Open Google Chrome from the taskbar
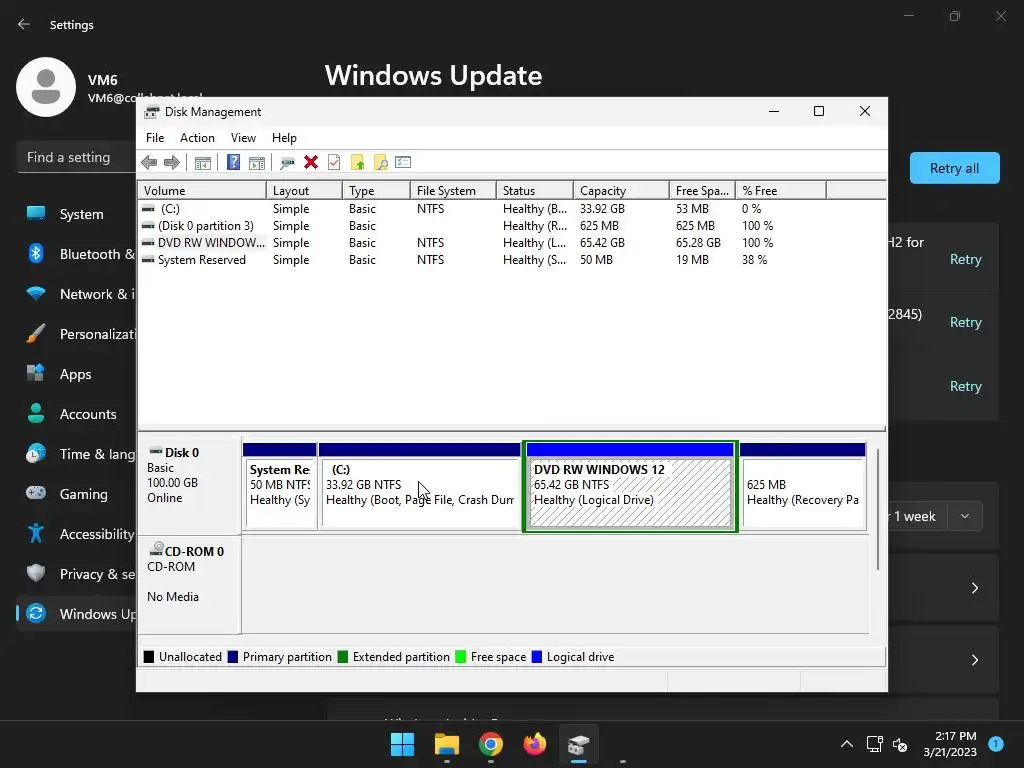 tap(490, 744)
